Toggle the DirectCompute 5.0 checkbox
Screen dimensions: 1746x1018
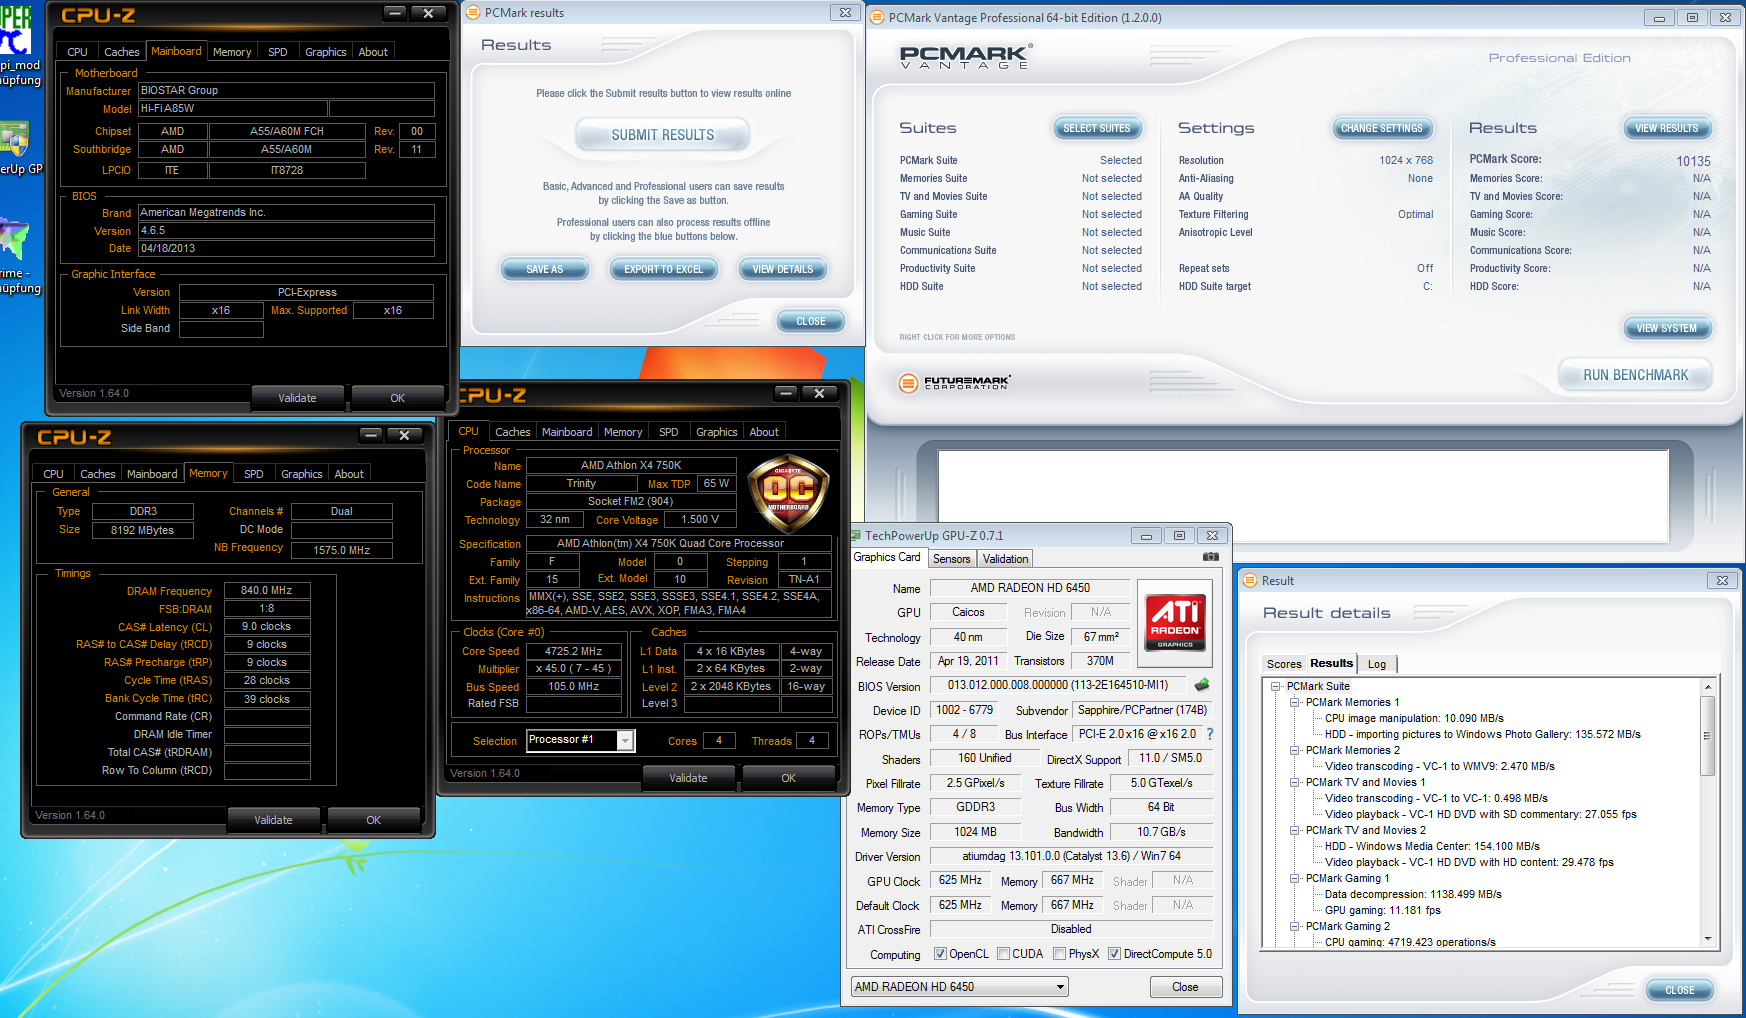point(1114,954)
